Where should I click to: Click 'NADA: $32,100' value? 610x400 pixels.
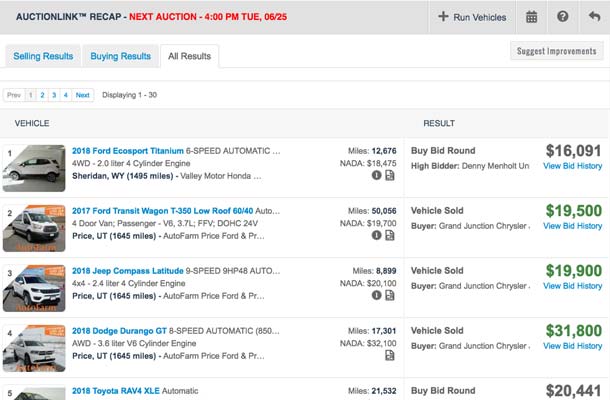tap(368, 343)
